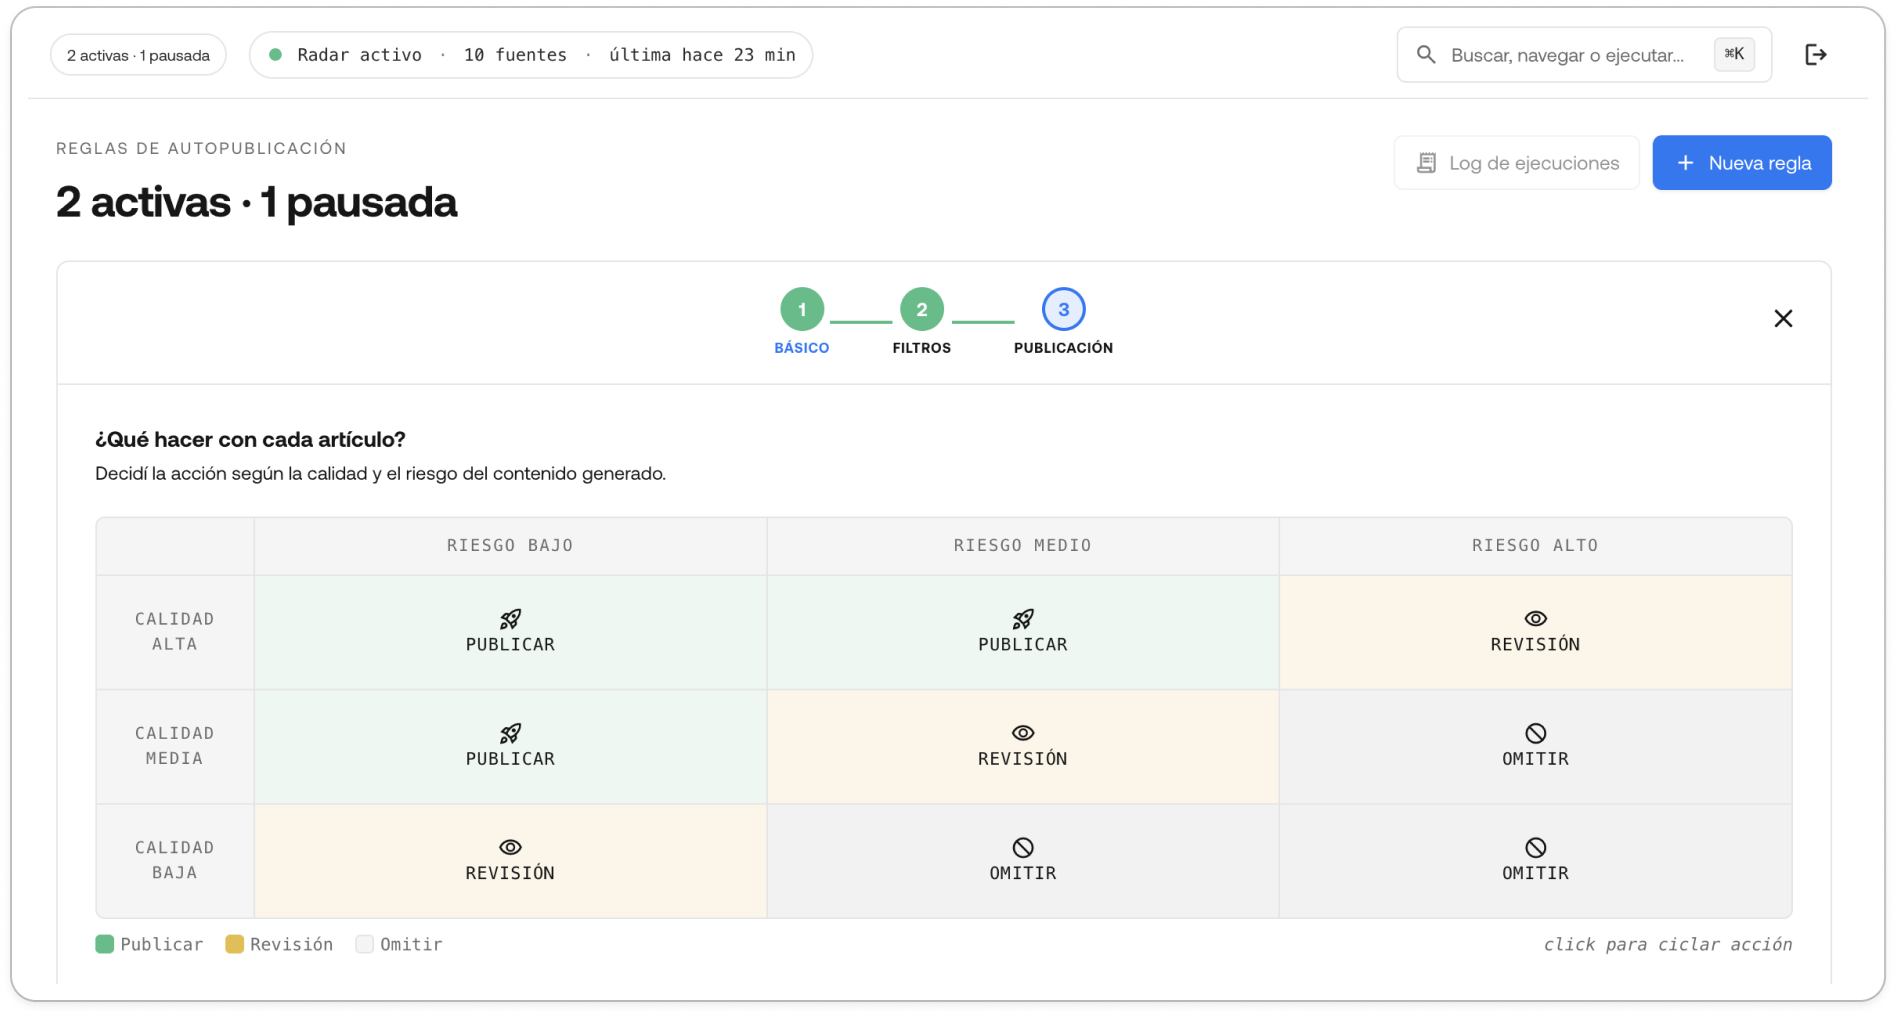Click the yellow Revisión legend swatch
Screen dimensions: 1897x1016
pos(234,944)
